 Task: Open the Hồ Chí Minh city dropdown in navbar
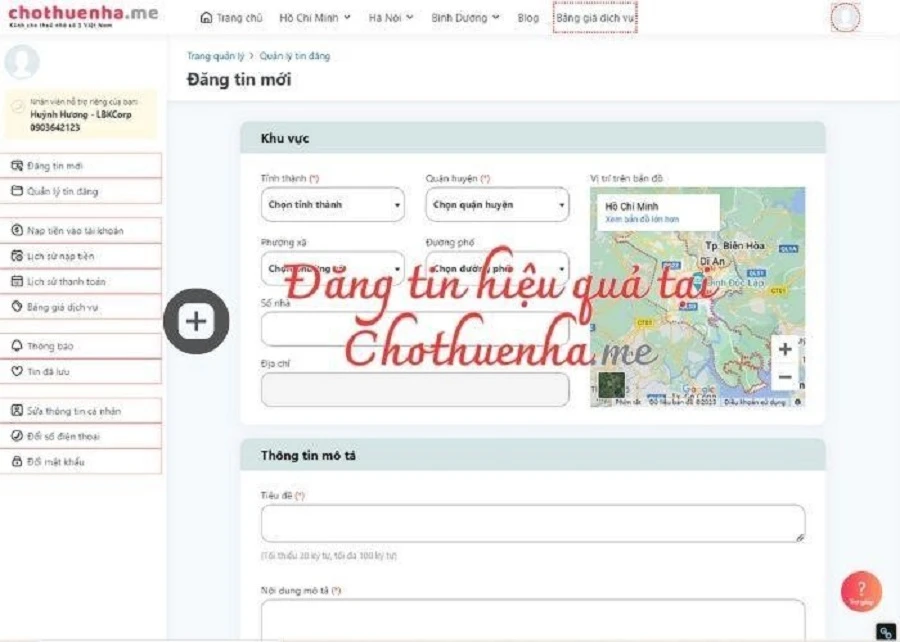click(312, 17)
